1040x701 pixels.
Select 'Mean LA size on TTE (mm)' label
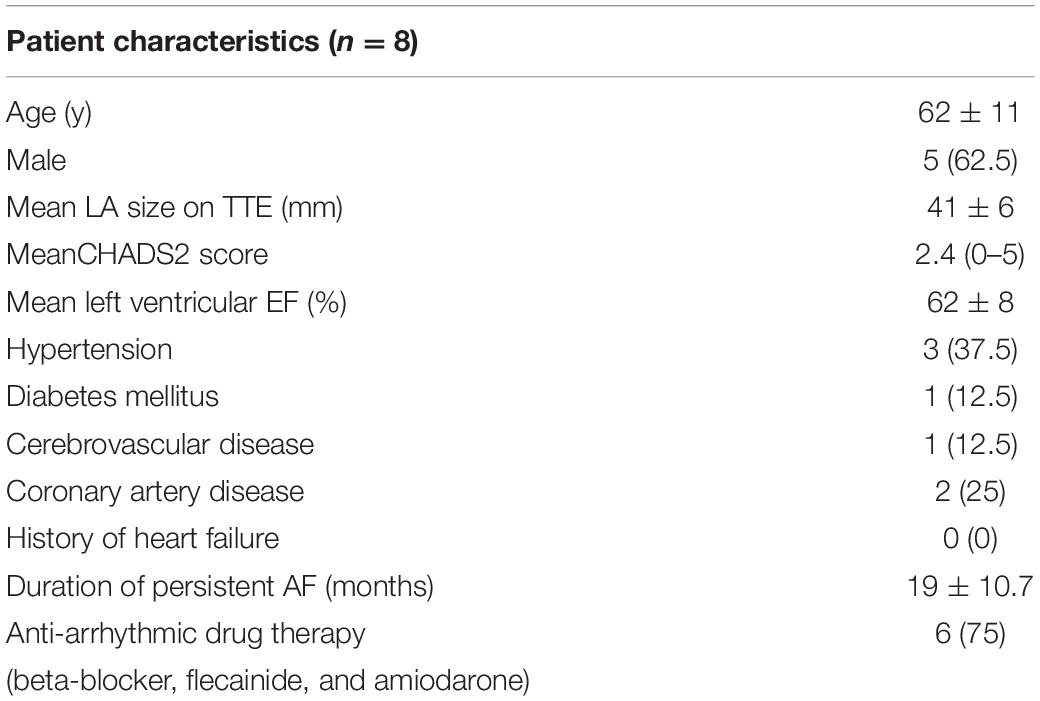[174, 208]
